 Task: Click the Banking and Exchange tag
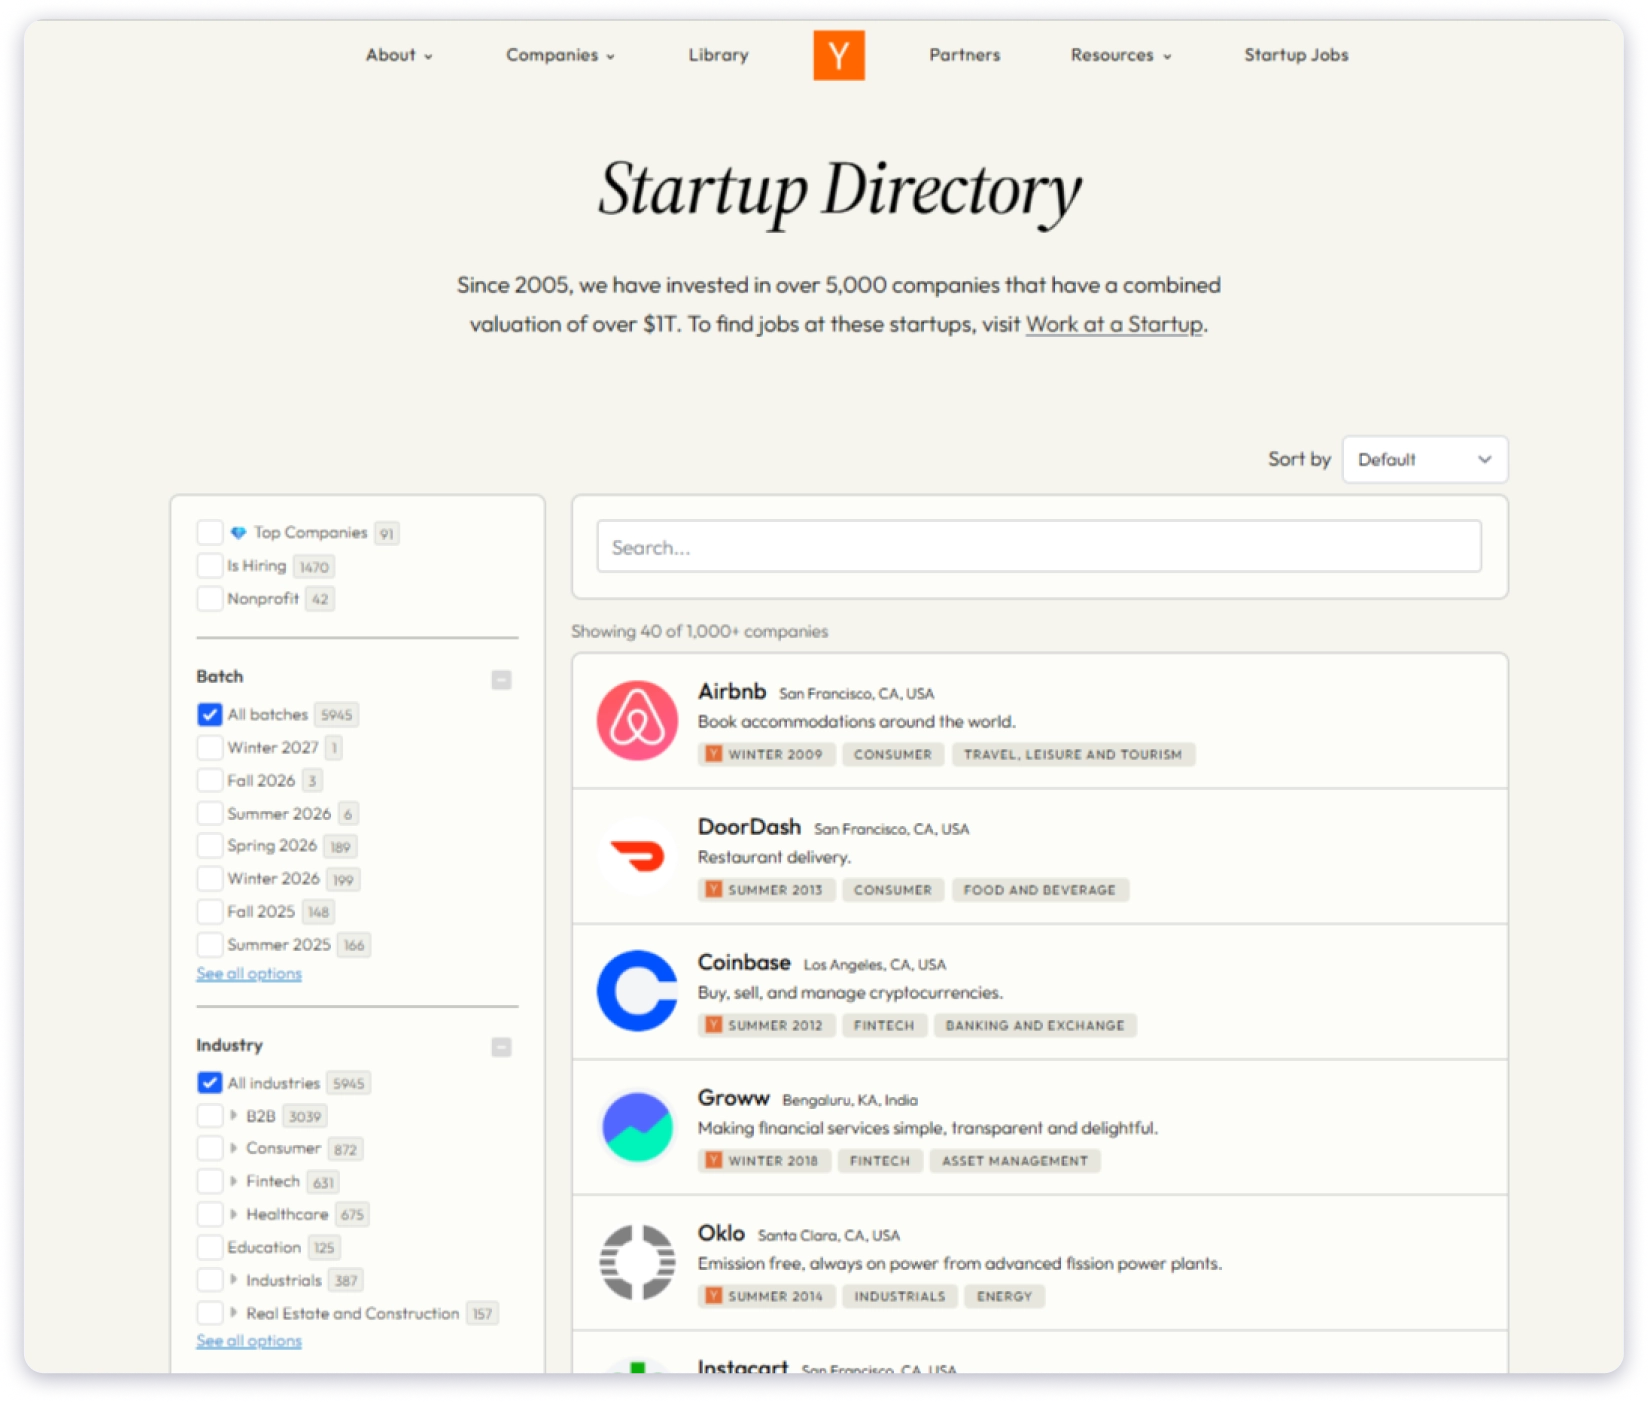(1035, 1025)
